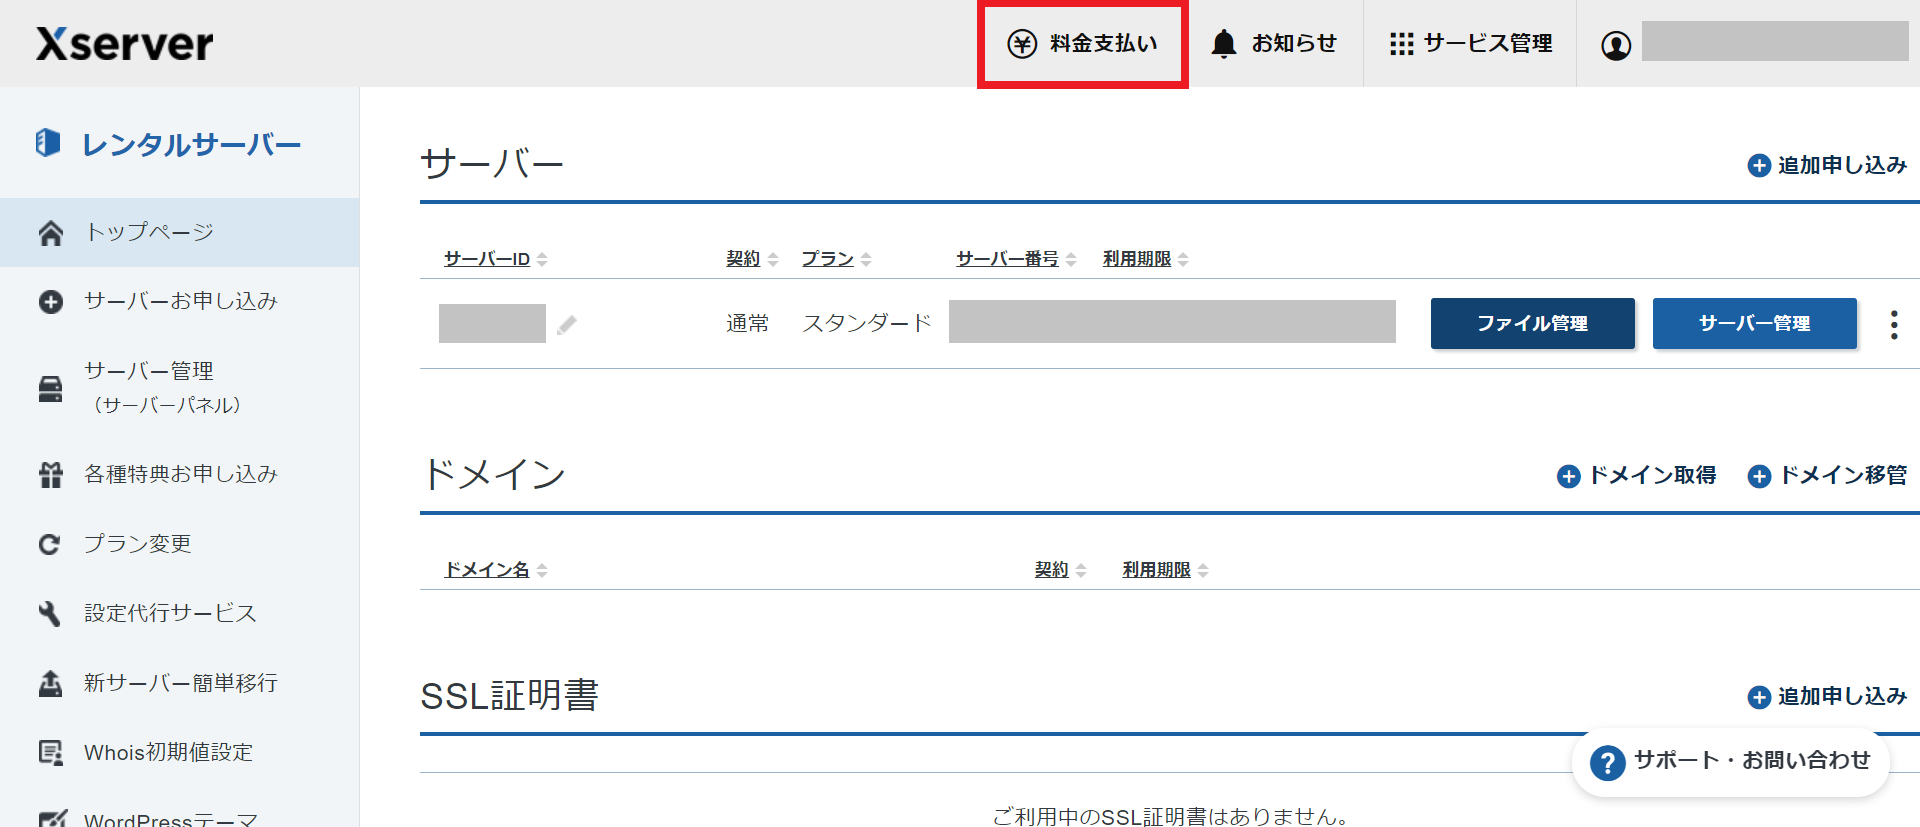Open 各種特典お申し込み
The height and width of the screenshot is (827, 1920).
pos(179,474)
